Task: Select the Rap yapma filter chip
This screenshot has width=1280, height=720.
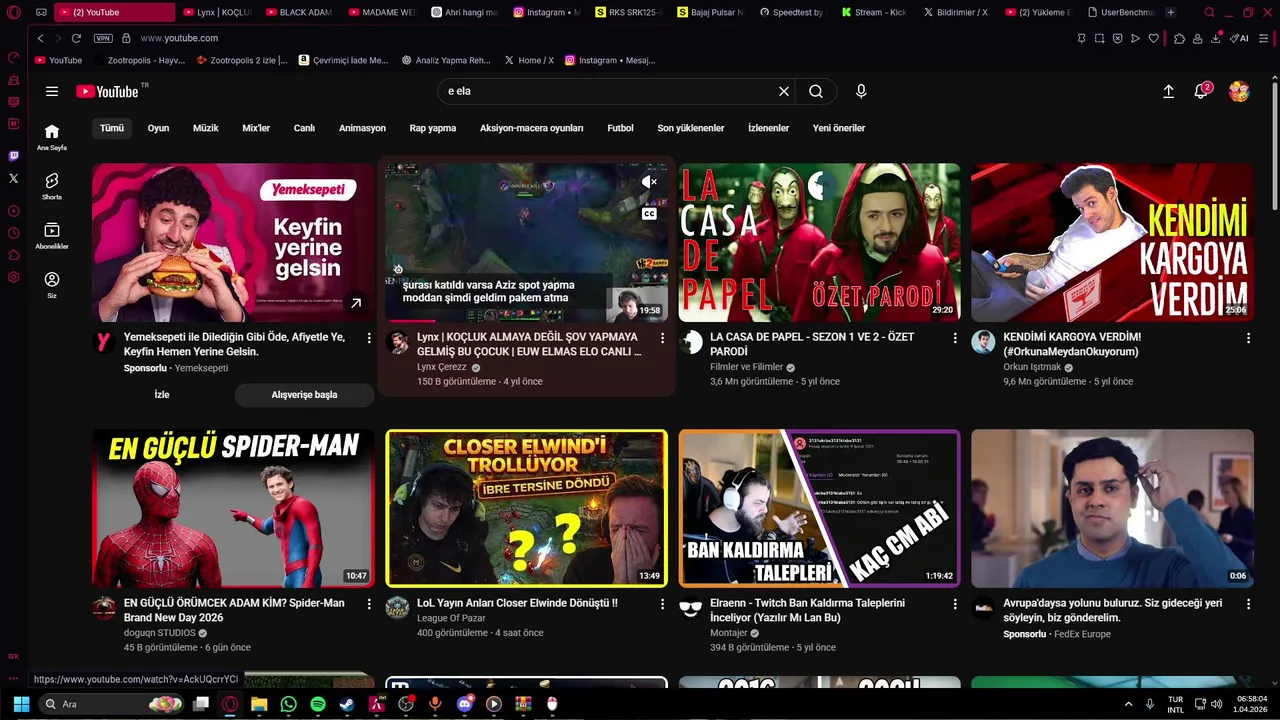Action: pyautogui.click(x=433, y=128)
